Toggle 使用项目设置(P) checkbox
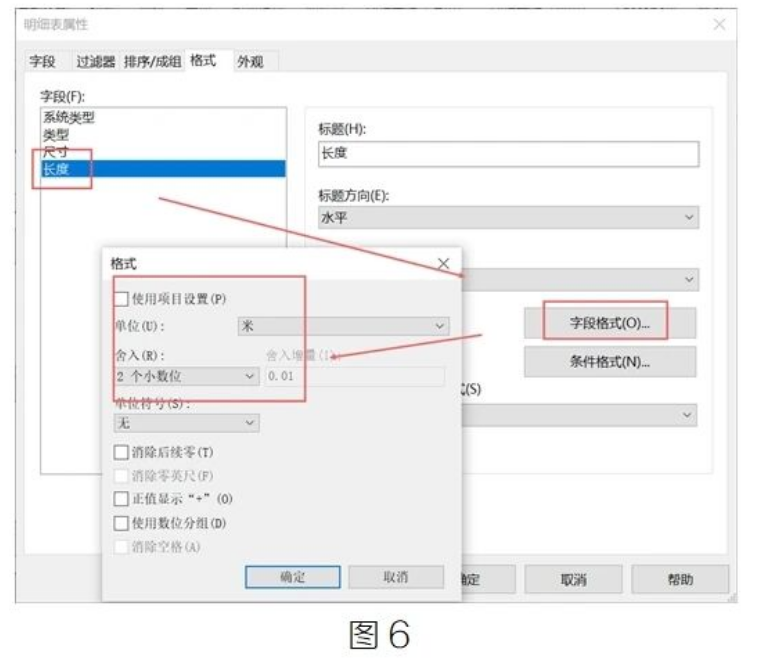Screen dimensions: 771x658 coord(121,299)
